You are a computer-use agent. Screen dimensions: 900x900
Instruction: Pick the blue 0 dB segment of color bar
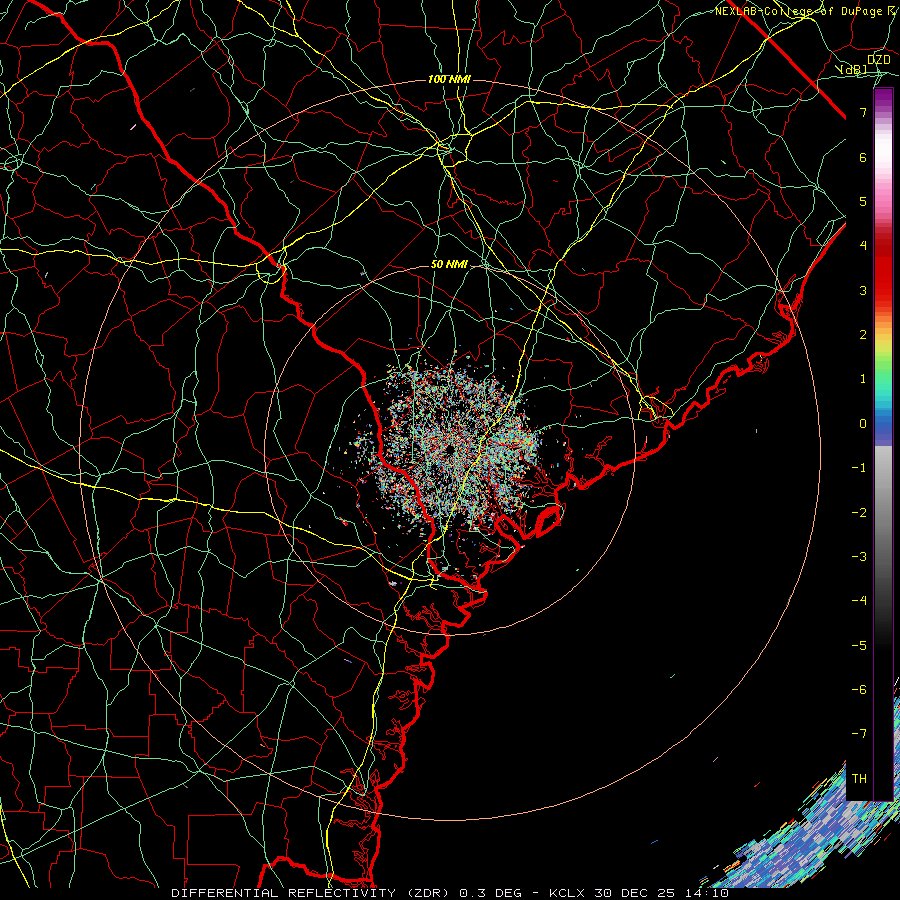(883, 424)
